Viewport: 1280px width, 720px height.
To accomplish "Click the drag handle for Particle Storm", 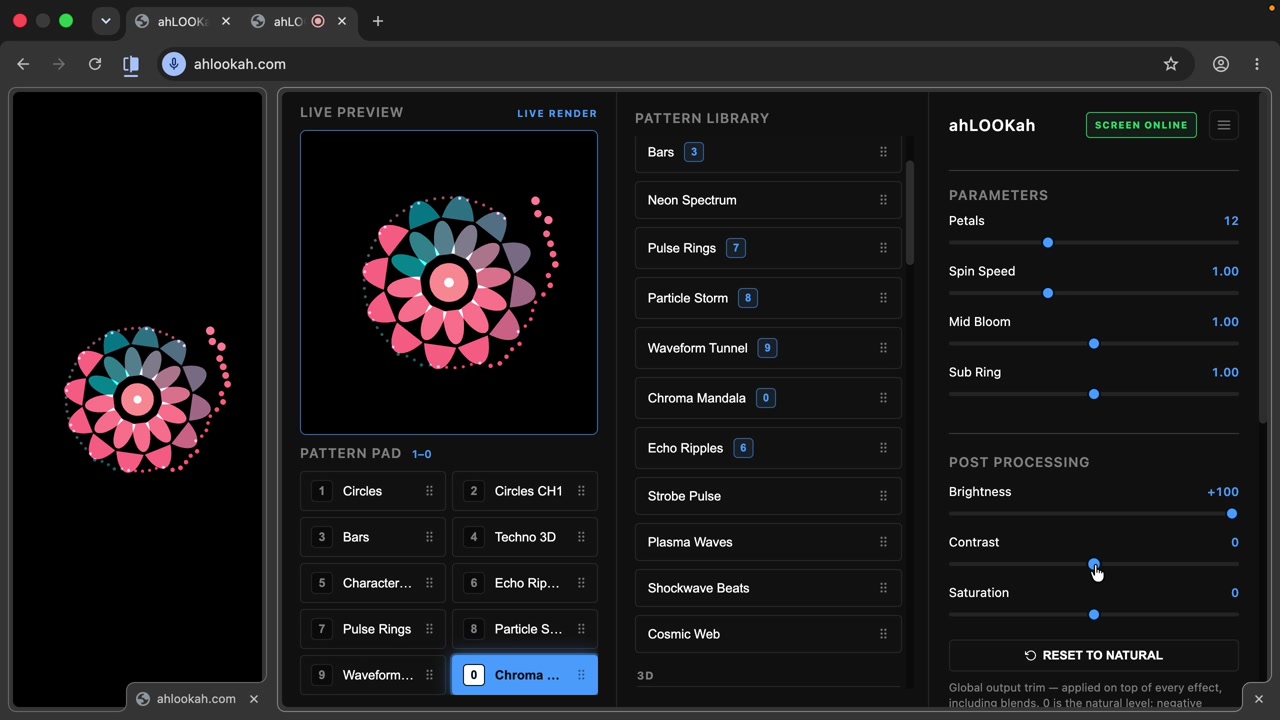I will coord(883,298).
